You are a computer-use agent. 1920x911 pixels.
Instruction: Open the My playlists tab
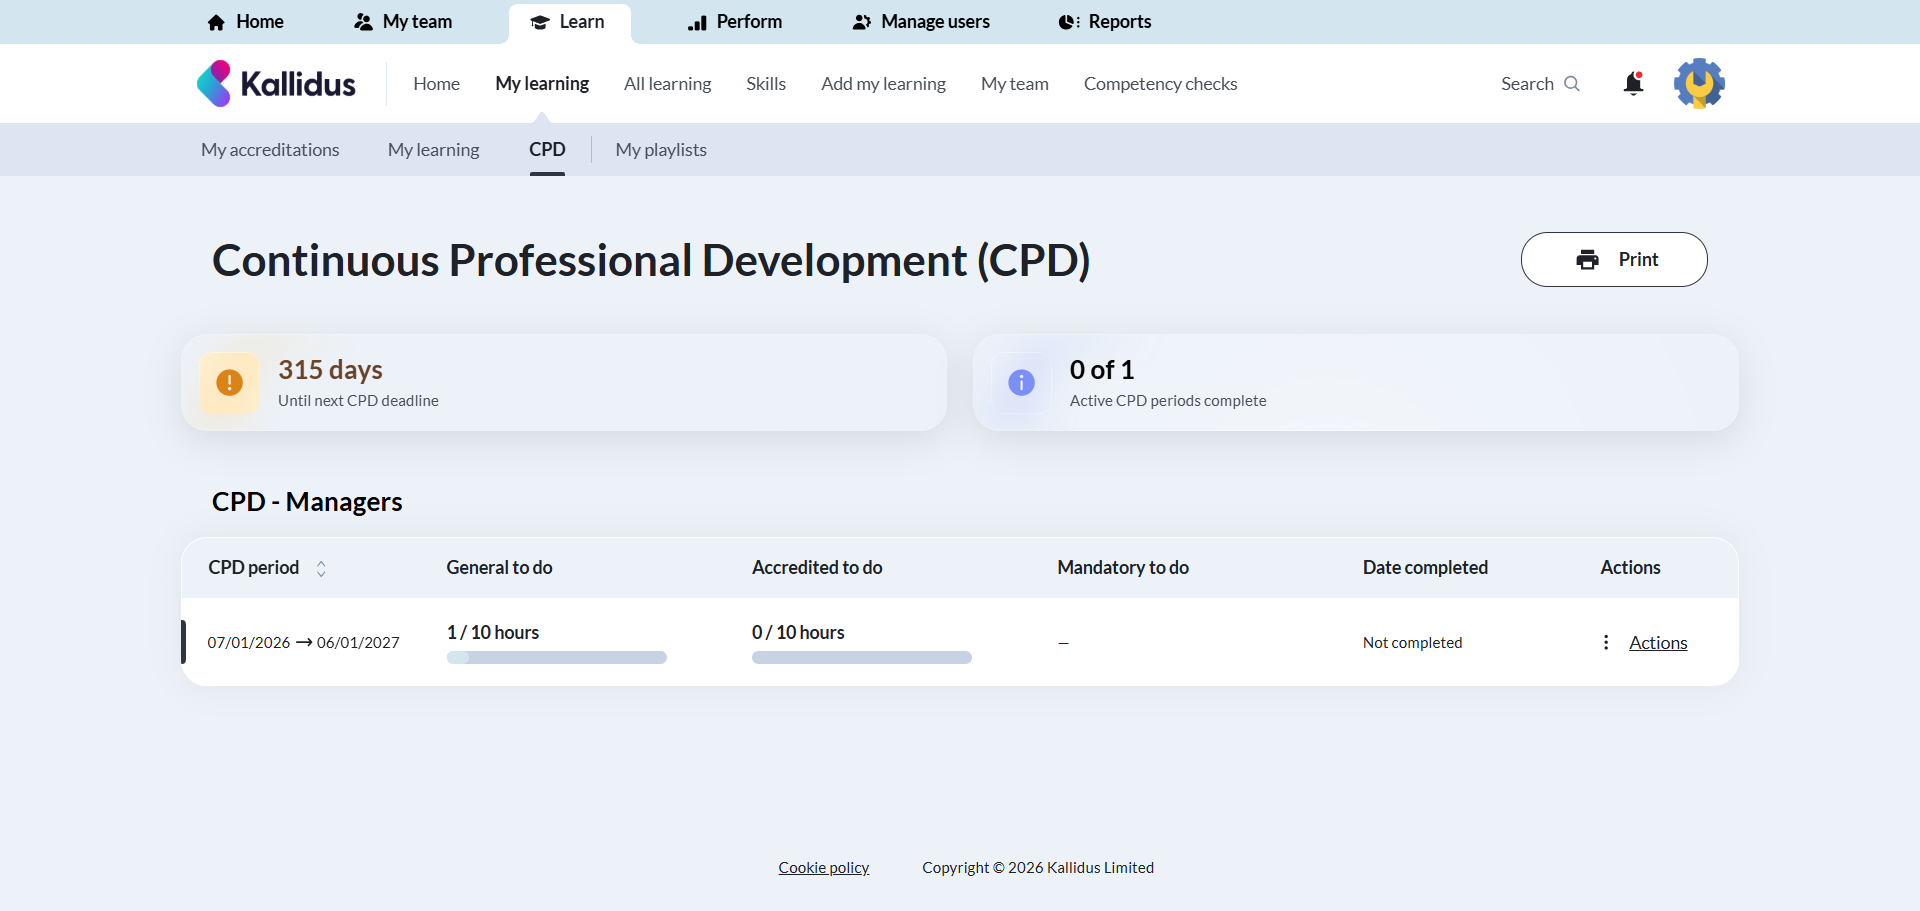point(661,150)
